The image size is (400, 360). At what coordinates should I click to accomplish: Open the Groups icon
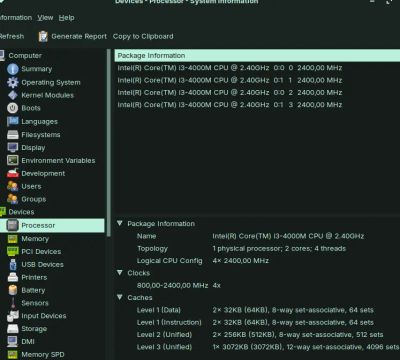click(x=13, y=199)
